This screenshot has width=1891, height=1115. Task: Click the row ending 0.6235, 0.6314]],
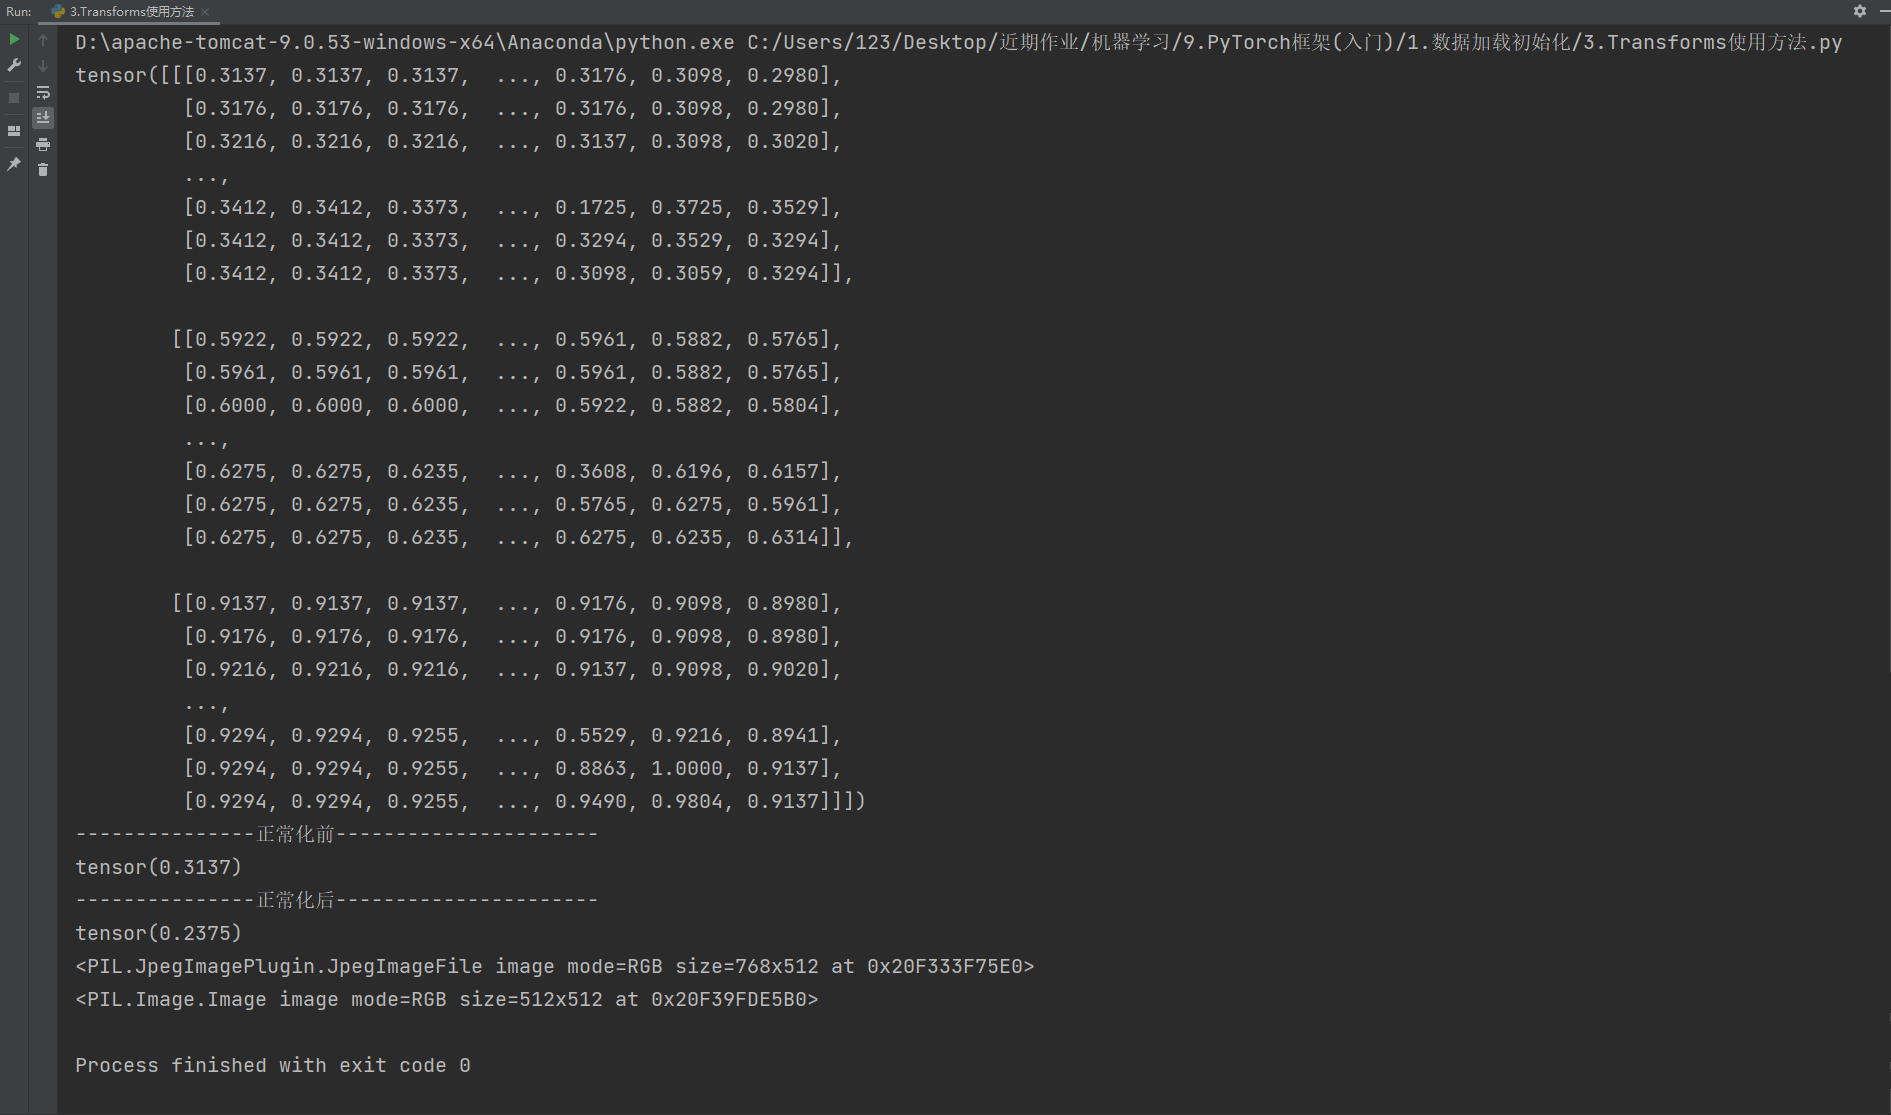click(518, 537)
